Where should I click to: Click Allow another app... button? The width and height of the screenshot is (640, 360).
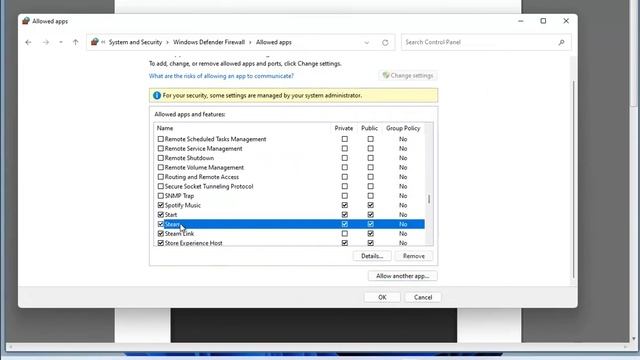point(402,276)
